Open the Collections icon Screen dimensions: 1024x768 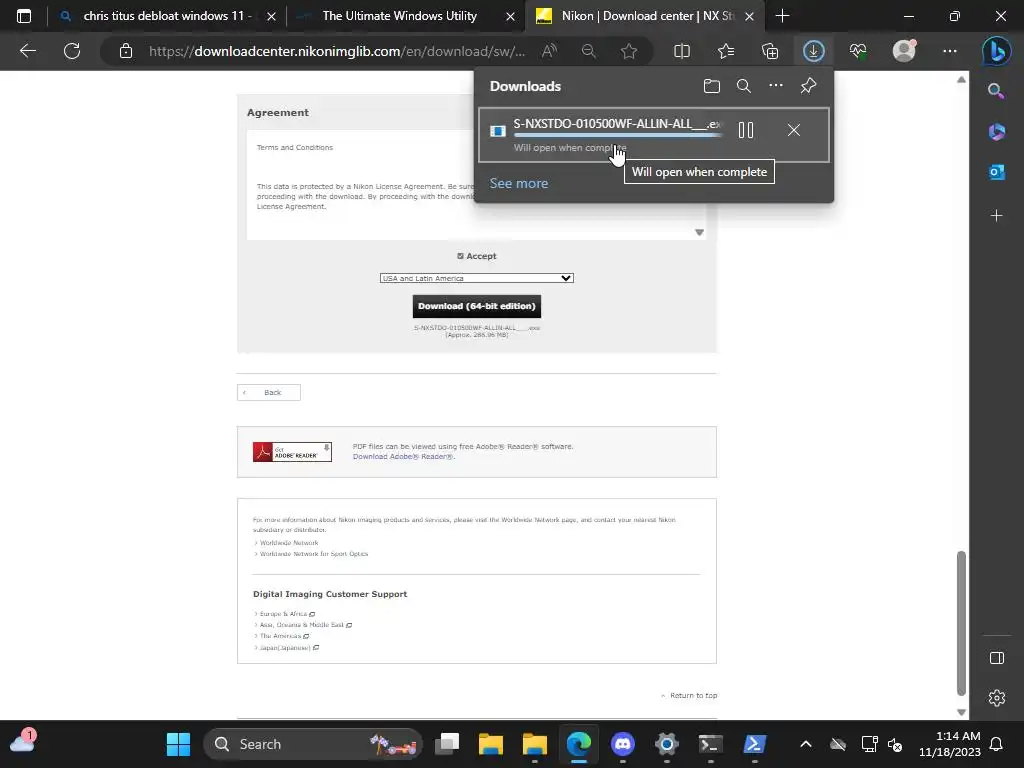coord(770,51)
